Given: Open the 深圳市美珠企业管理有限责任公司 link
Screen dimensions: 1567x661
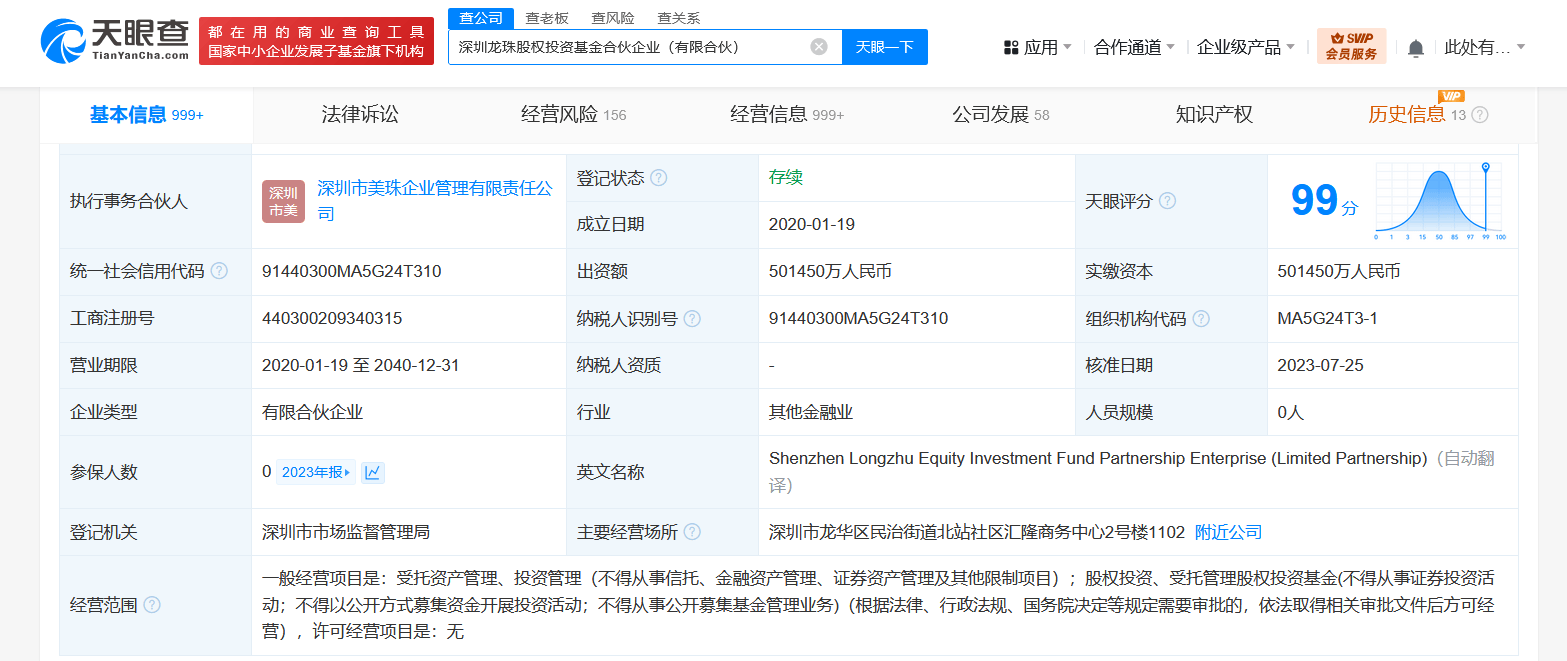Looking at the screenshot, I should tap(435, 201).
